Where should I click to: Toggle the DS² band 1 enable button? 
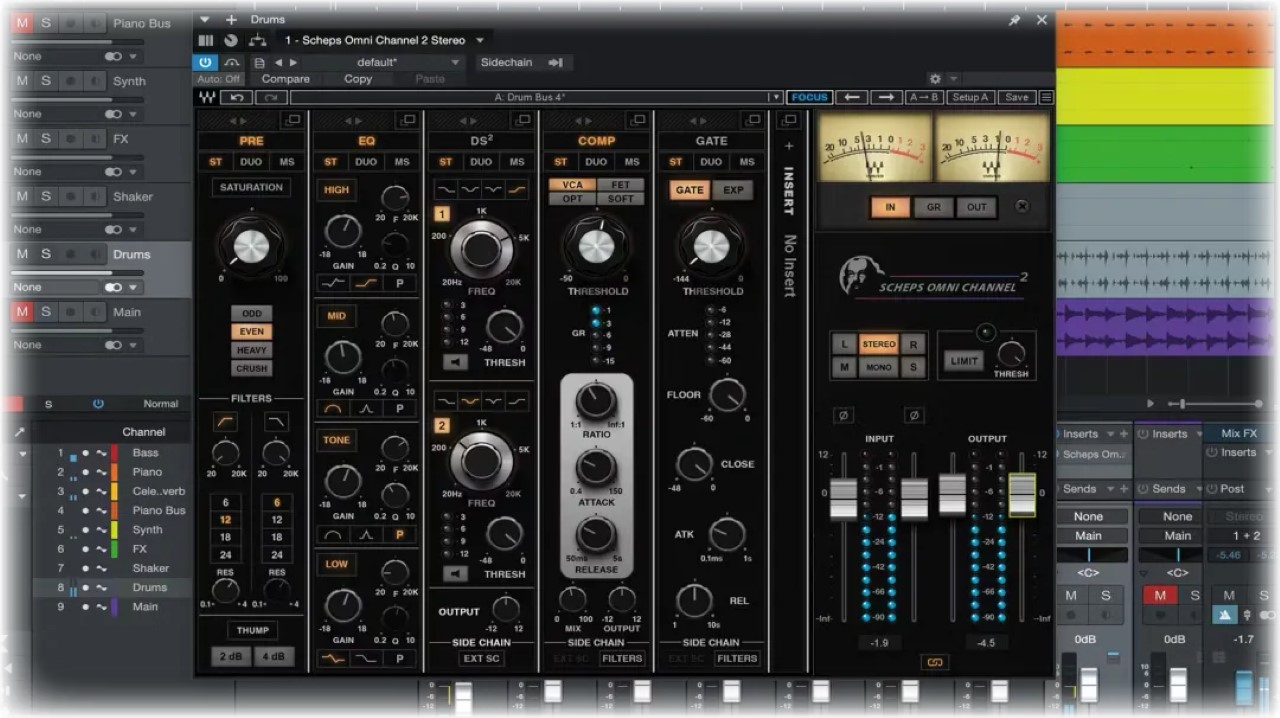point(442,214)
